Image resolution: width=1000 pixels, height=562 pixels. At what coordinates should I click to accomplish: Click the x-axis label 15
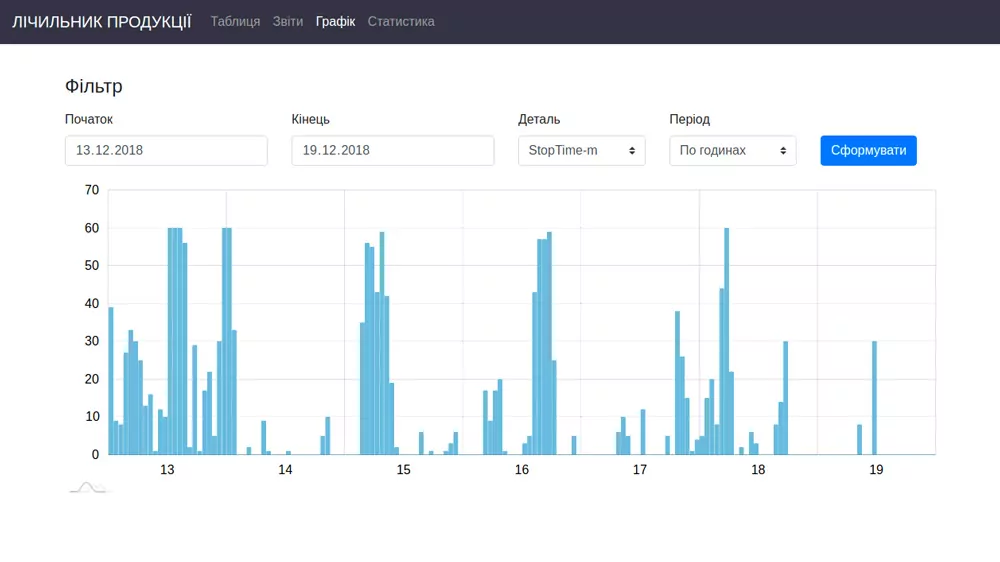coord(403,470)
